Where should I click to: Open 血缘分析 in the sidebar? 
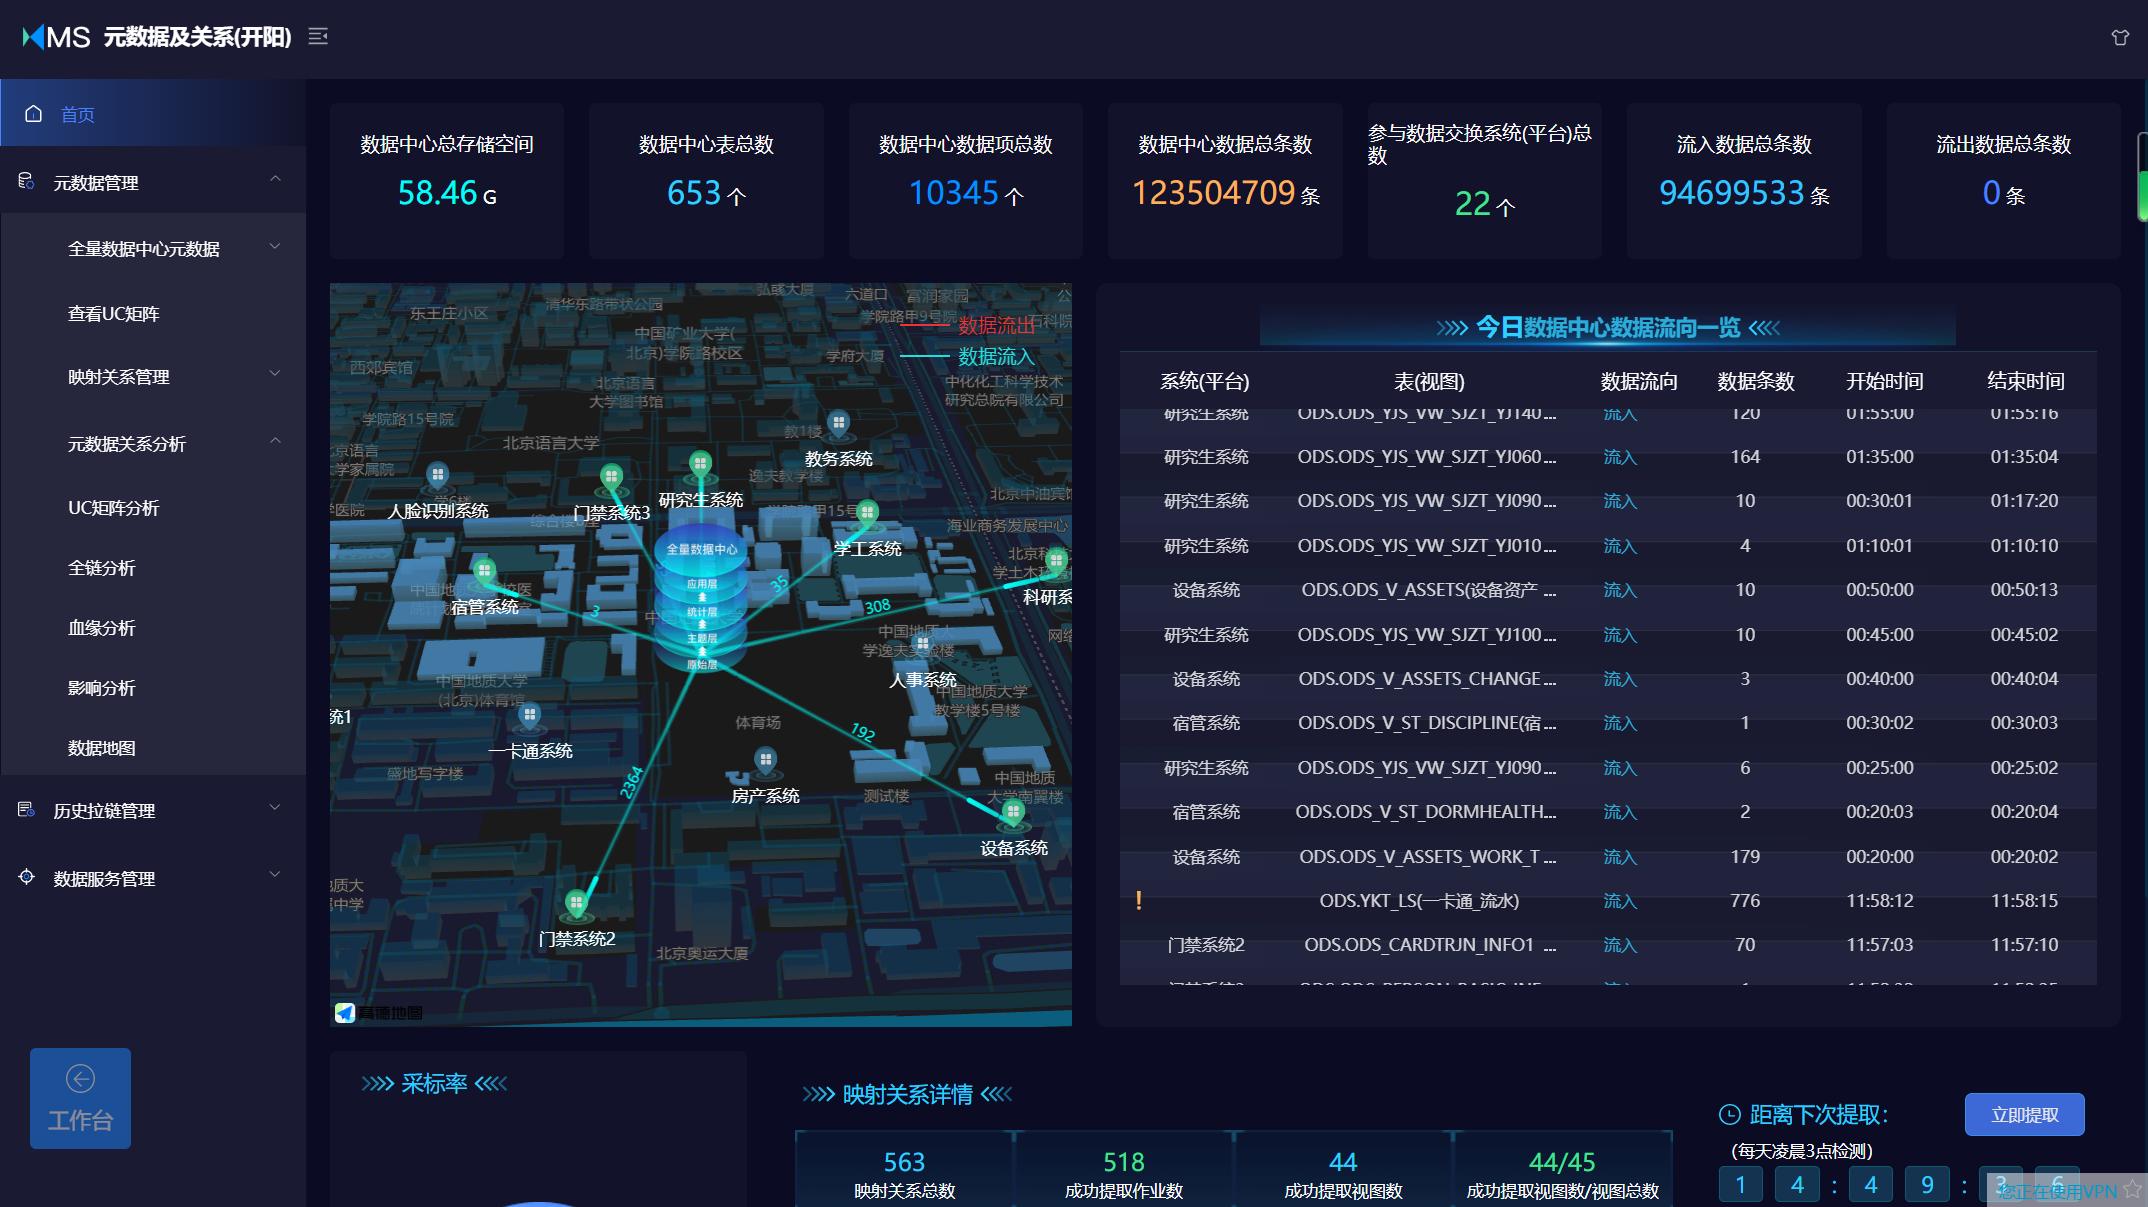click(x=101, y=628)
